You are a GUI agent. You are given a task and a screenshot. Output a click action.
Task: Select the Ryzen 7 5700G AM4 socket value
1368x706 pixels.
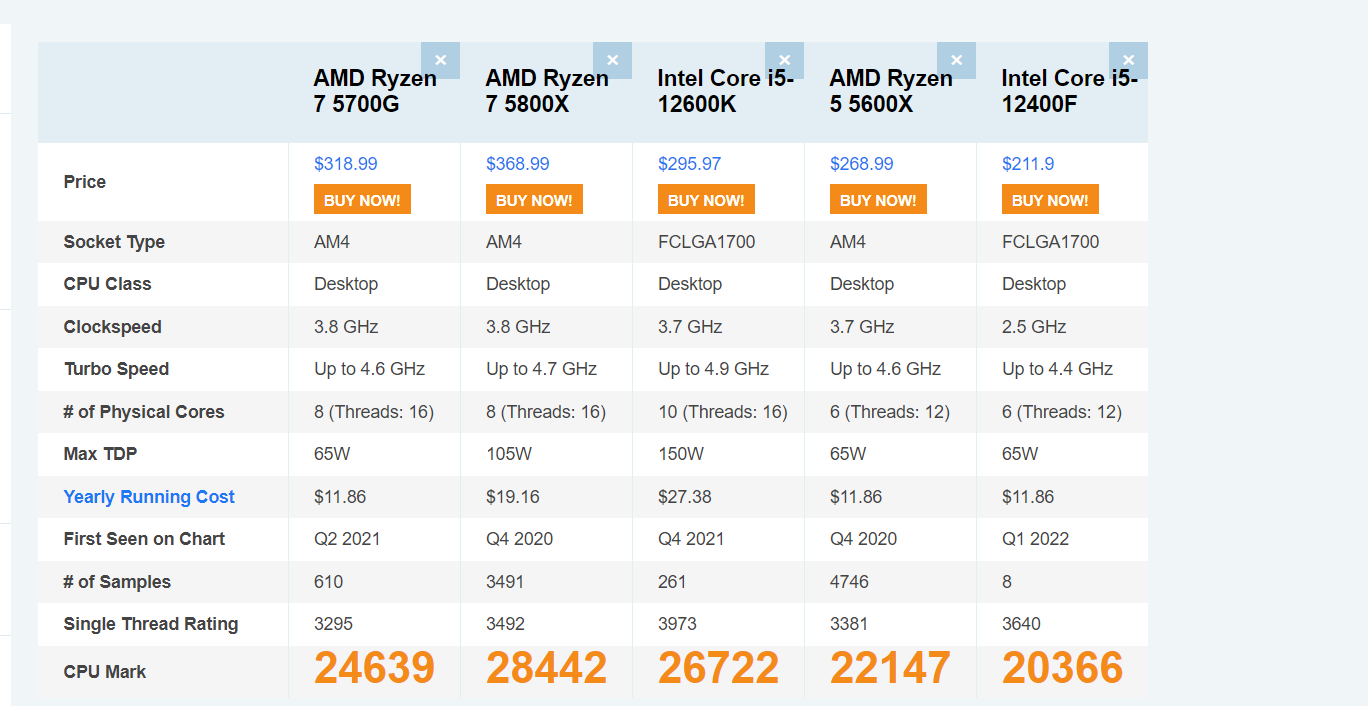click(x=332, y=242)
